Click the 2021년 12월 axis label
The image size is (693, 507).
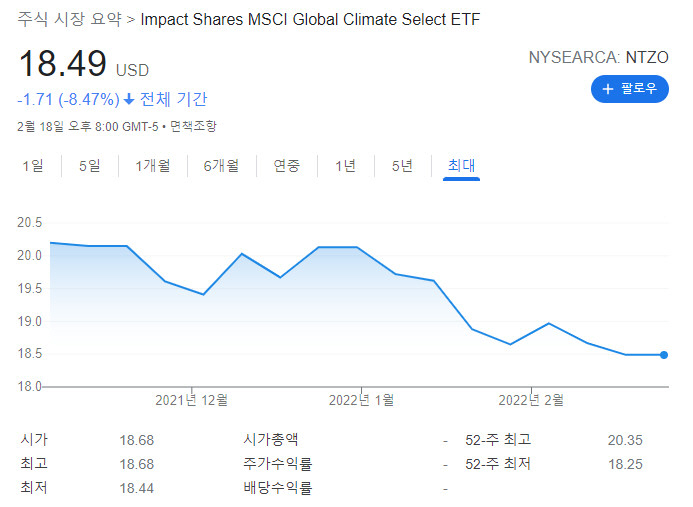pos(191,400)
